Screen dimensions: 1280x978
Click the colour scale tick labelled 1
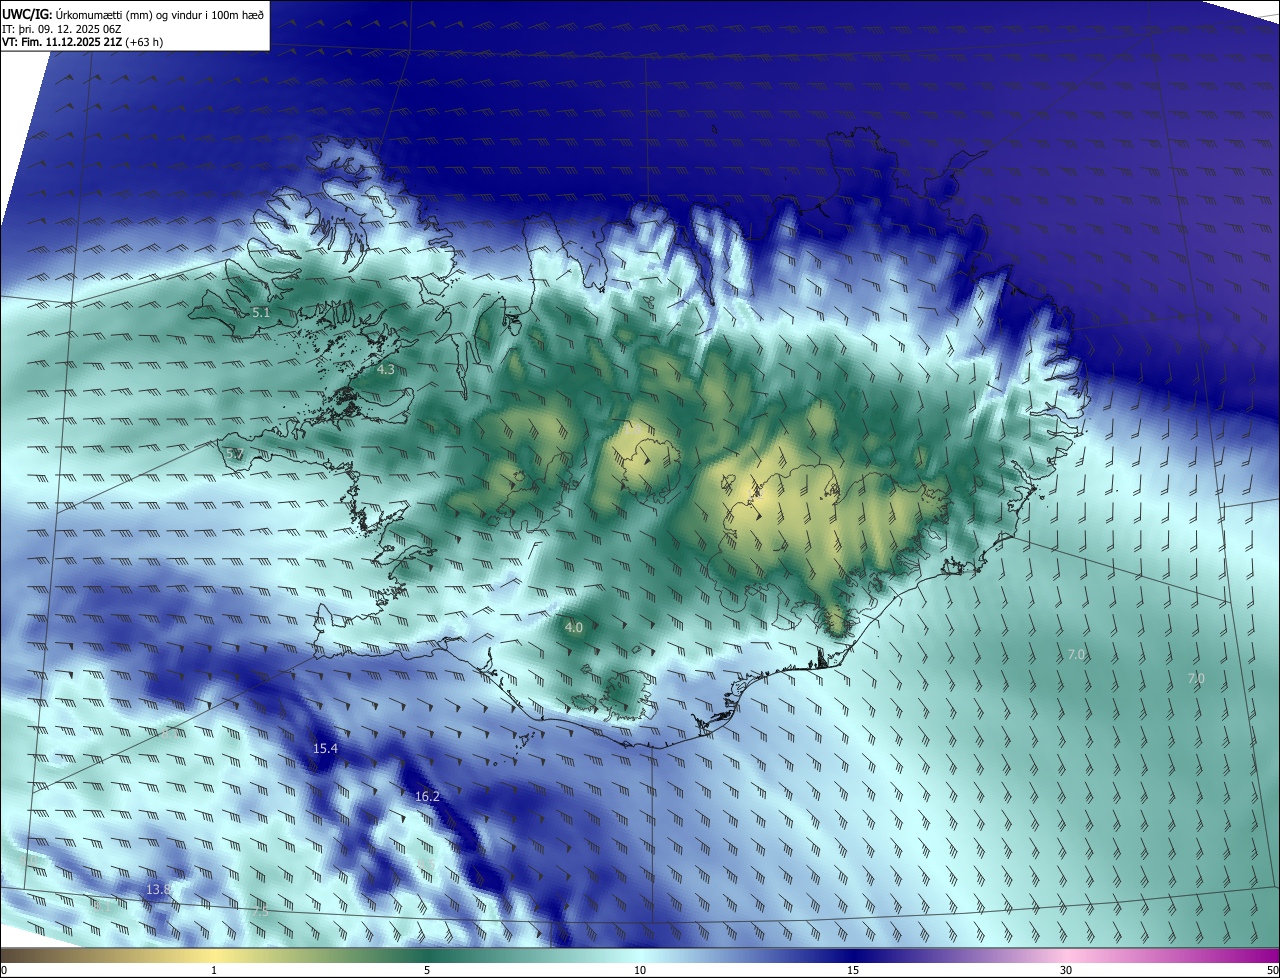214,970
